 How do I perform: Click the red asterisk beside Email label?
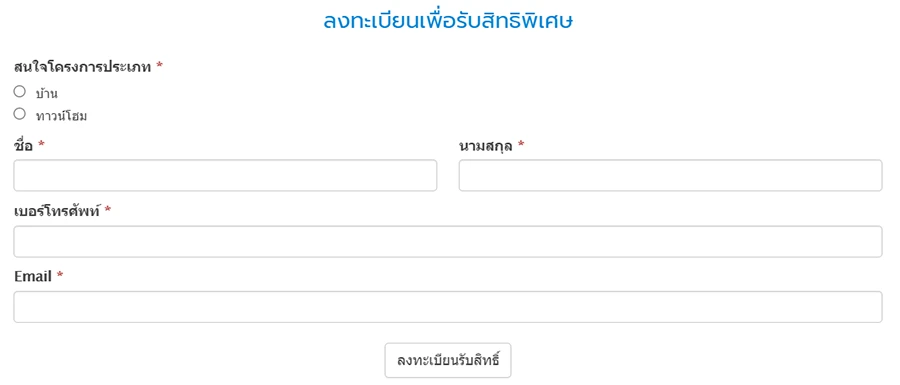[60, 276]
